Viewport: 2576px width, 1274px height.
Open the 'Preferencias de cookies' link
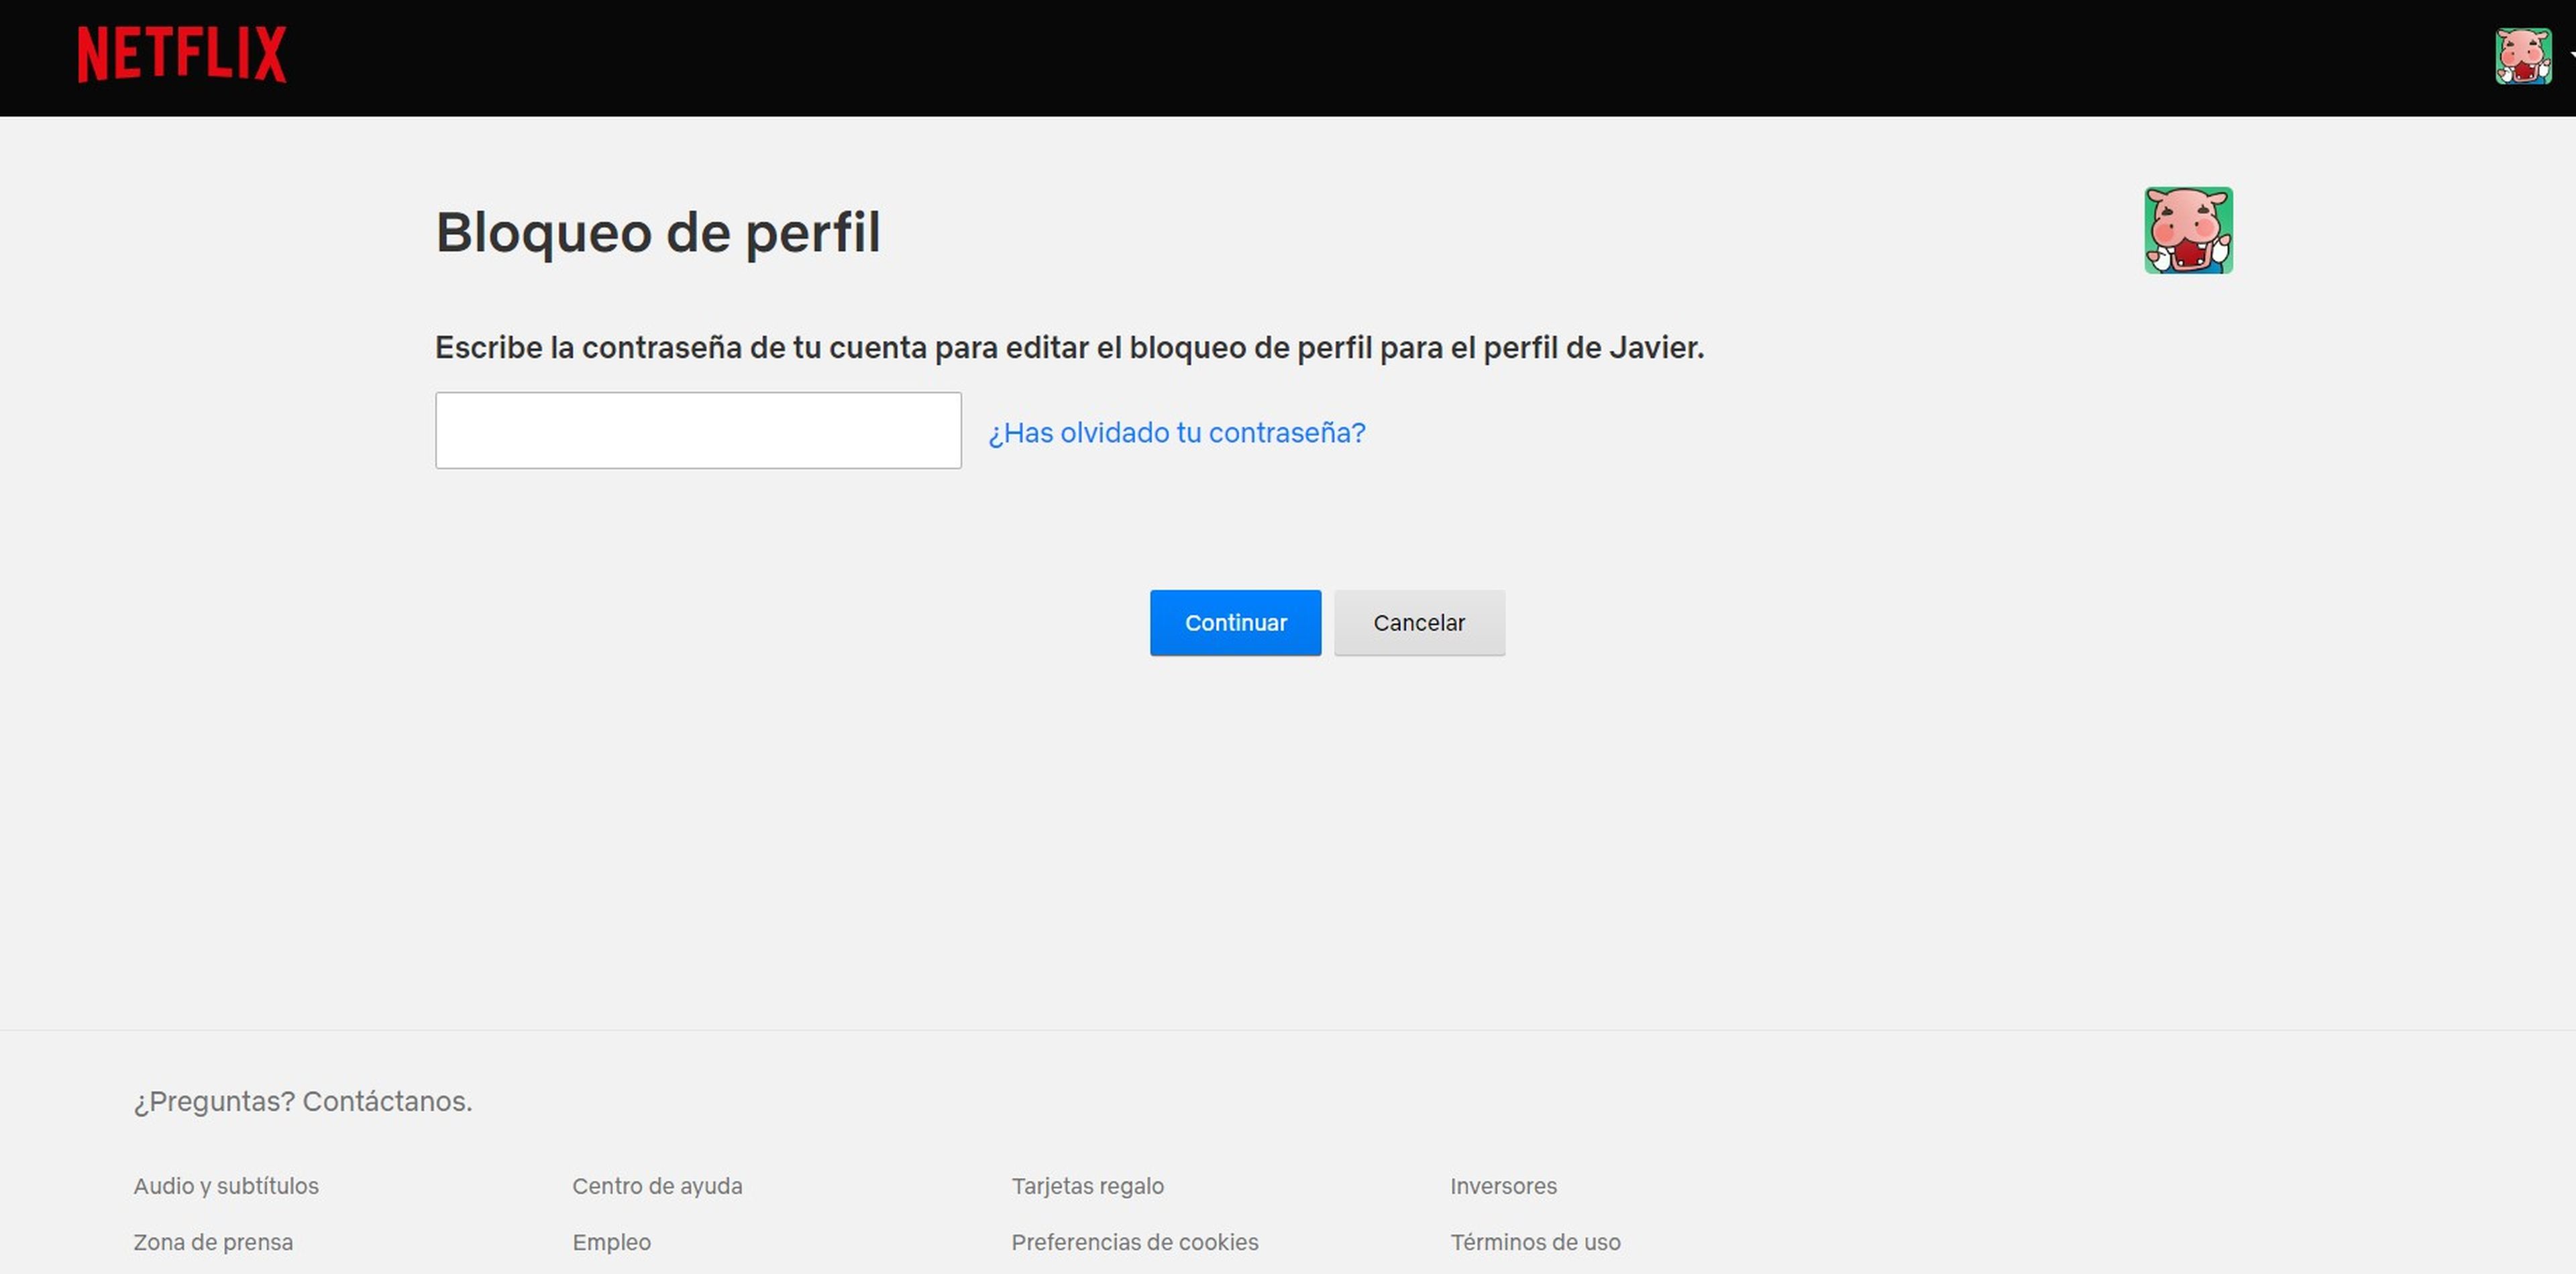click(1134, 1242)
